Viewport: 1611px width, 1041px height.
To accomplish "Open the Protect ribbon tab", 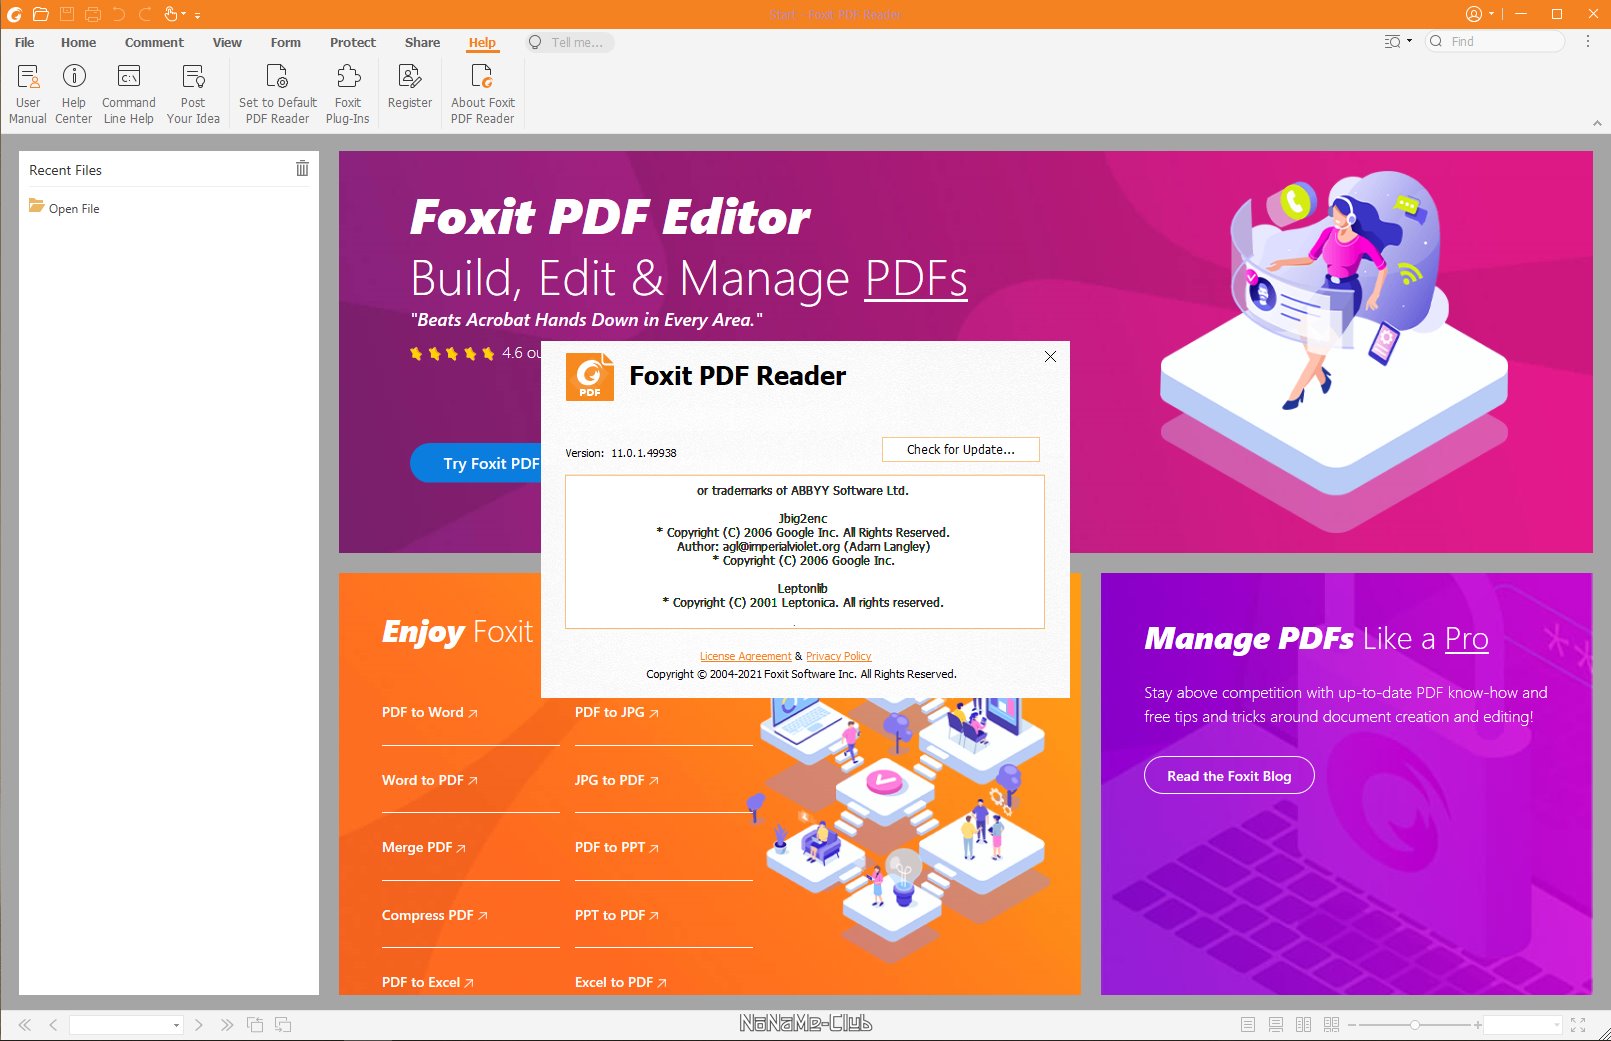I will coord(352,42).
